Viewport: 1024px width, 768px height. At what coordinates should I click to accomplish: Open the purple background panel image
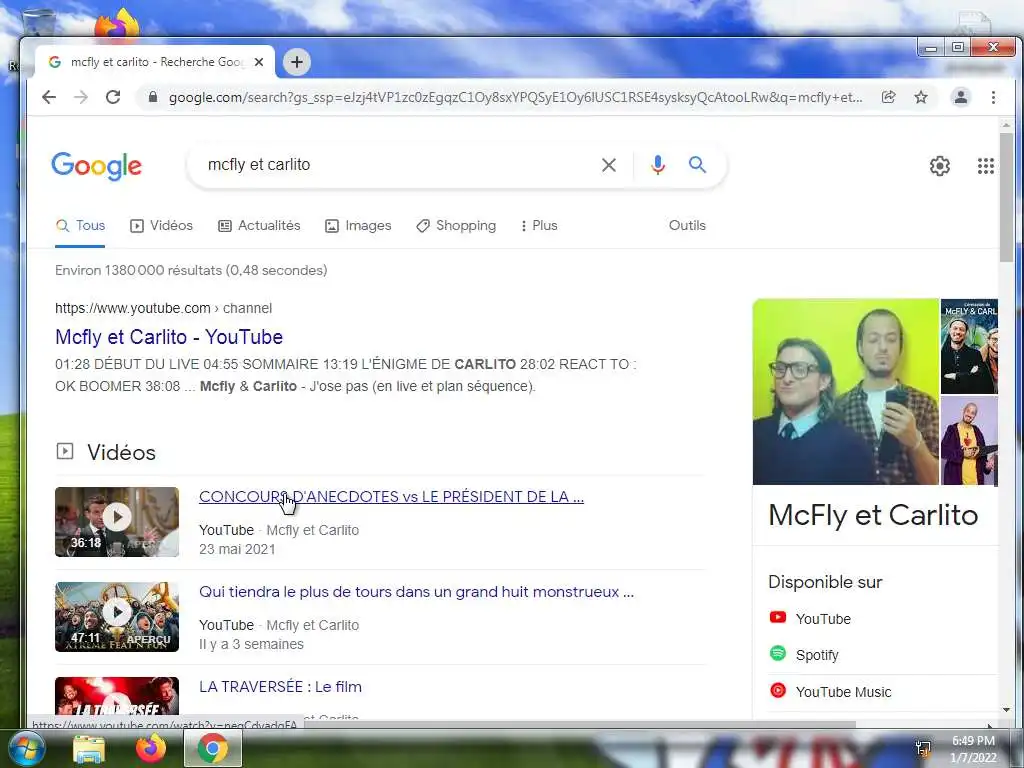[x=969, y=441]
